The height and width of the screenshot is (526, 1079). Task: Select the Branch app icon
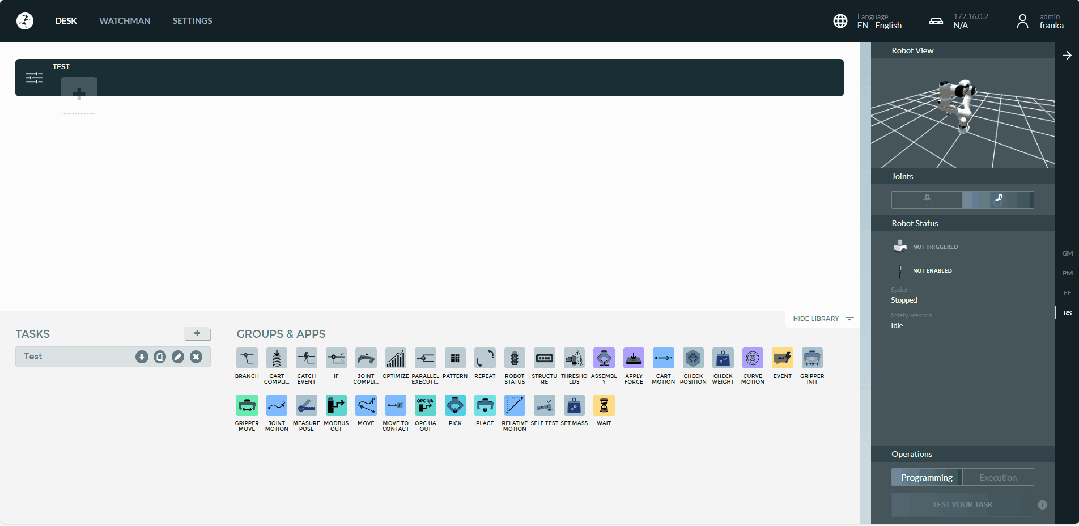(246, 358)
